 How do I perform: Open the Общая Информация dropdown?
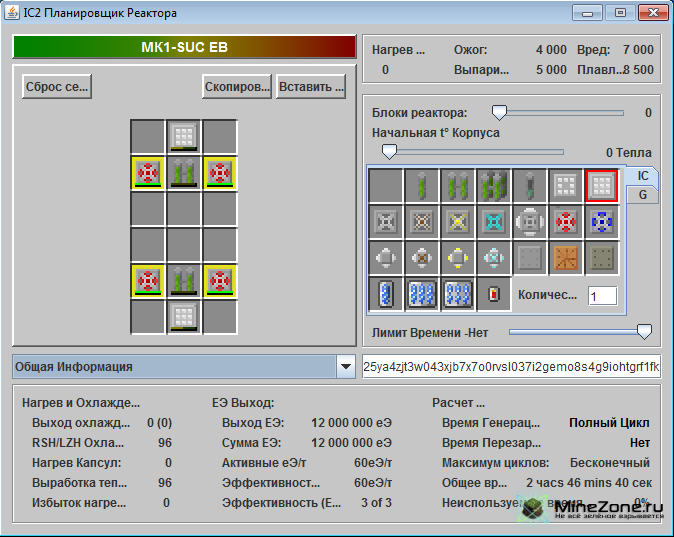click(346, 367)
